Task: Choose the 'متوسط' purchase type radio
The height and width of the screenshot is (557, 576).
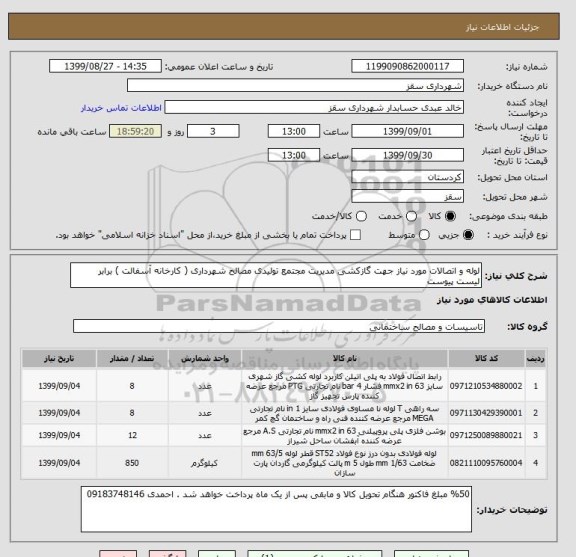Action: pos(424,235)
